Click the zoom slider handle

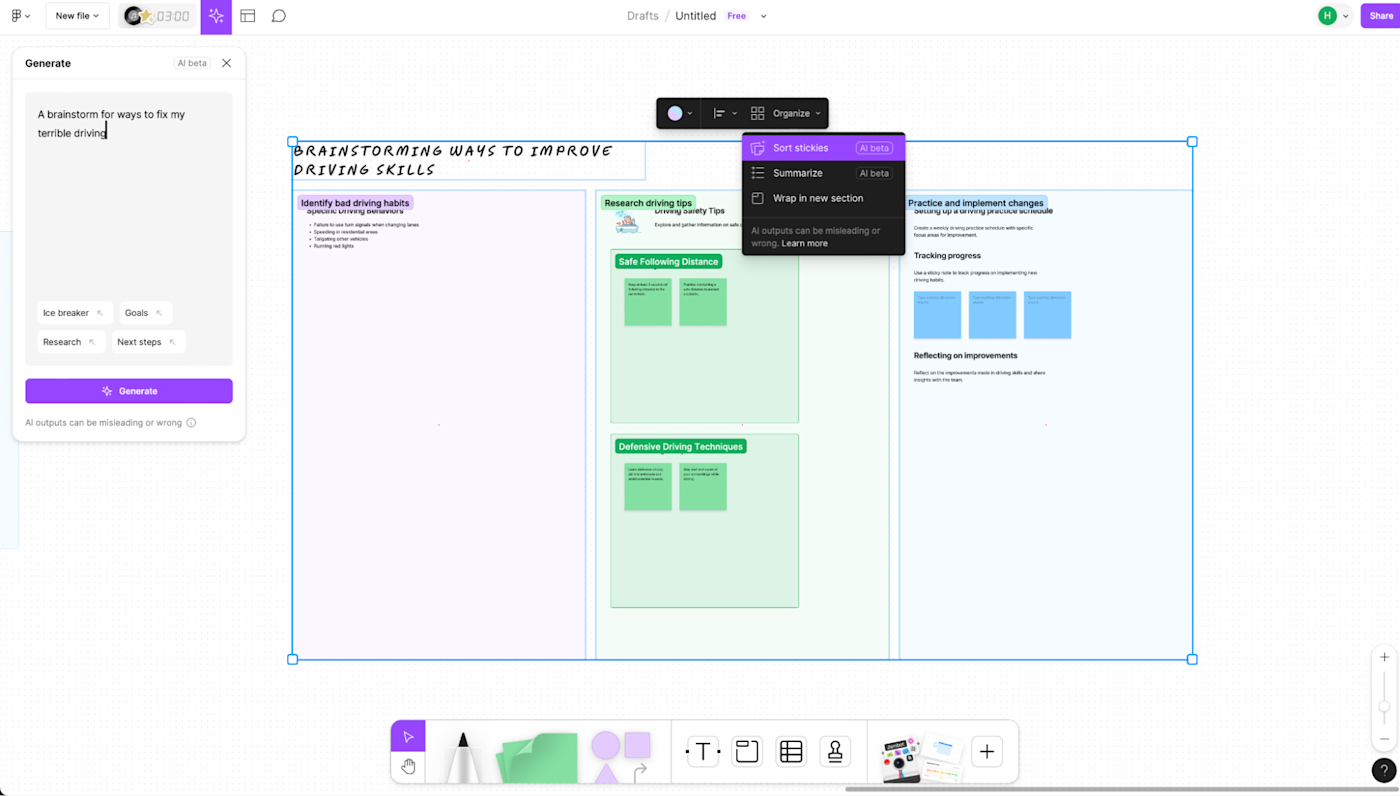[x=1384, y=707]
